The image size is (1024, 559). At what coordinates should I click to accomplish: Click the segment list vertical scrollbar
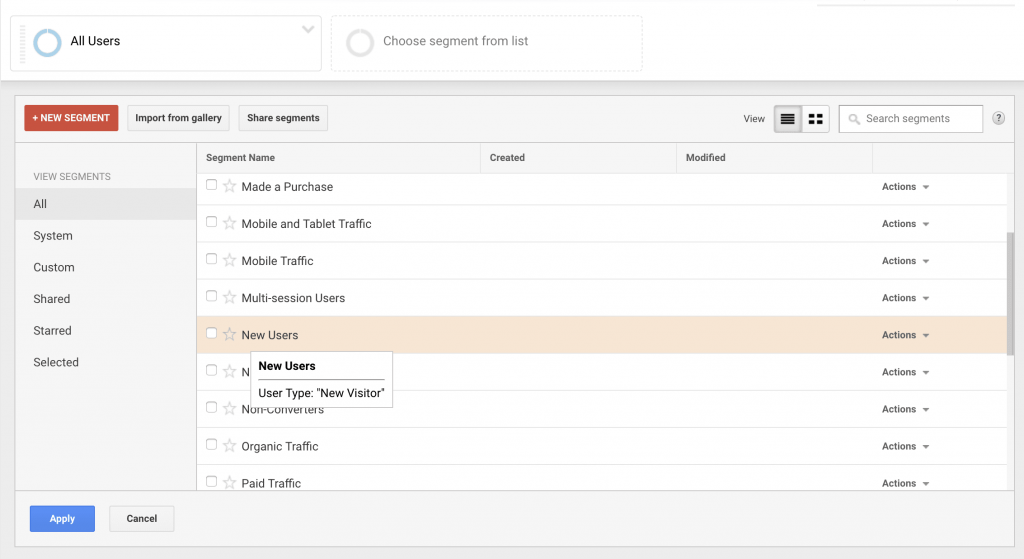tap(1010, 293)
